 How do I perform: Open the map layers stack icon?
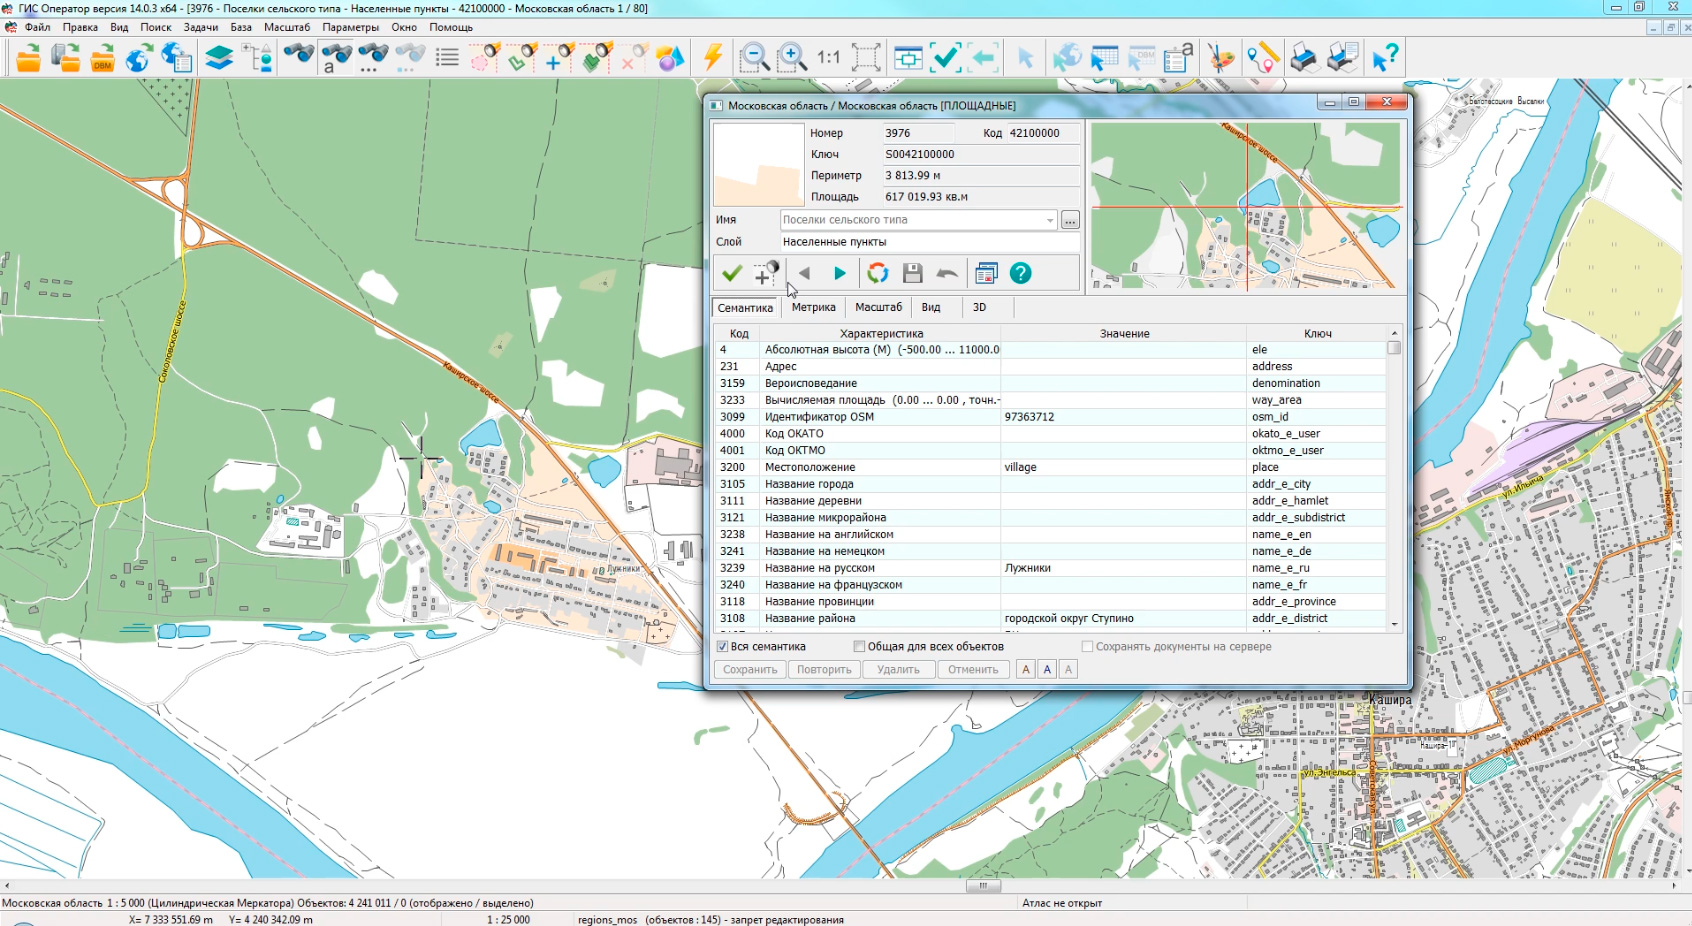pyautogui.click(x=219, y=57)
